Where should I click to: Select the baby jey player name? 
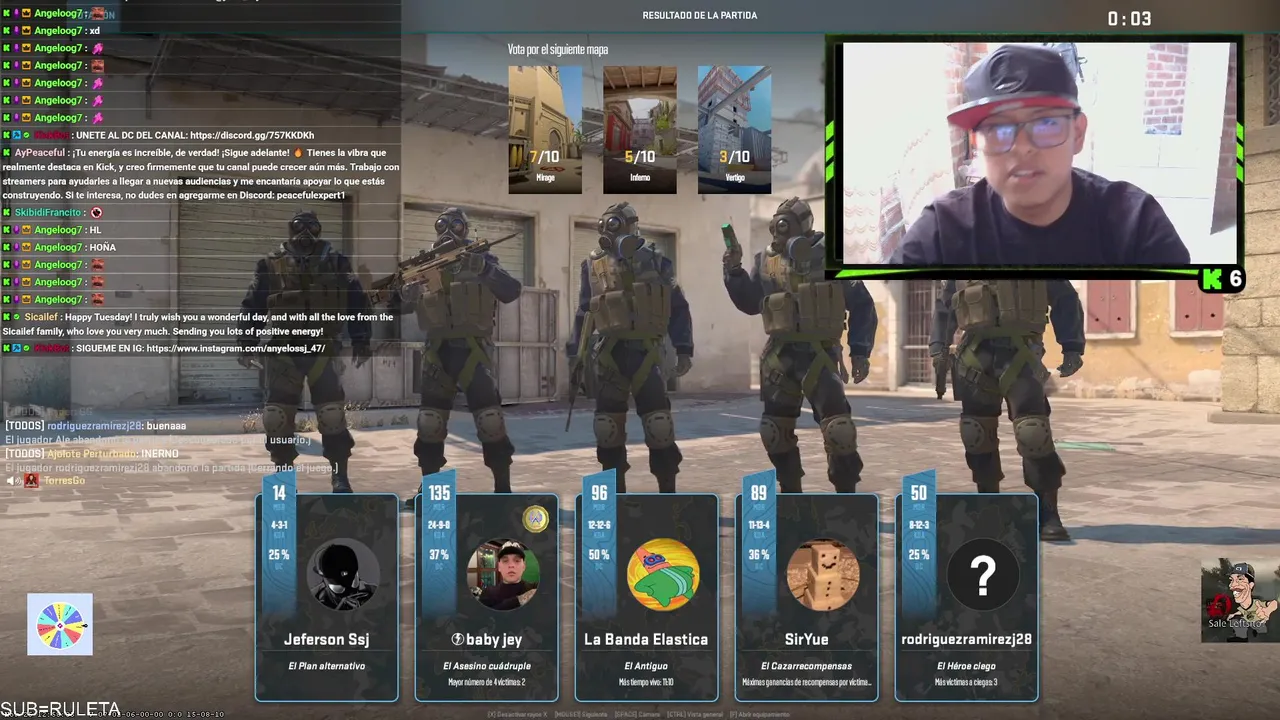tap(494, 639)
